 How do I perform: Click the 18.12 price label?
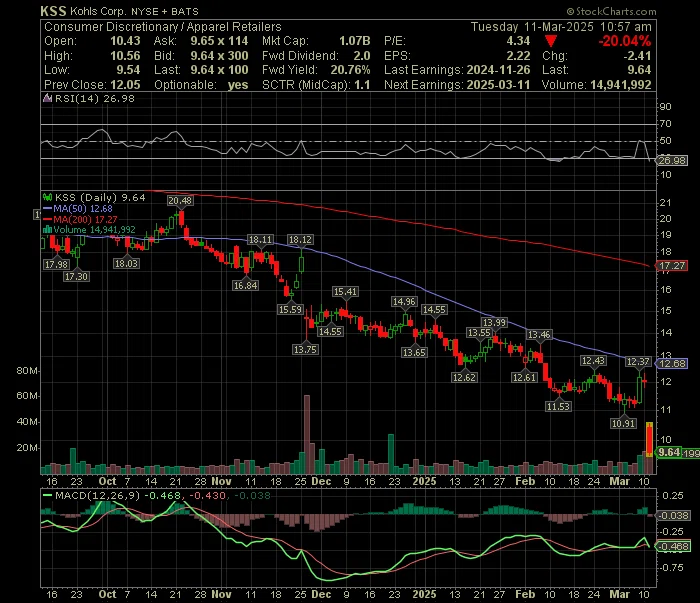pos(300,240)
